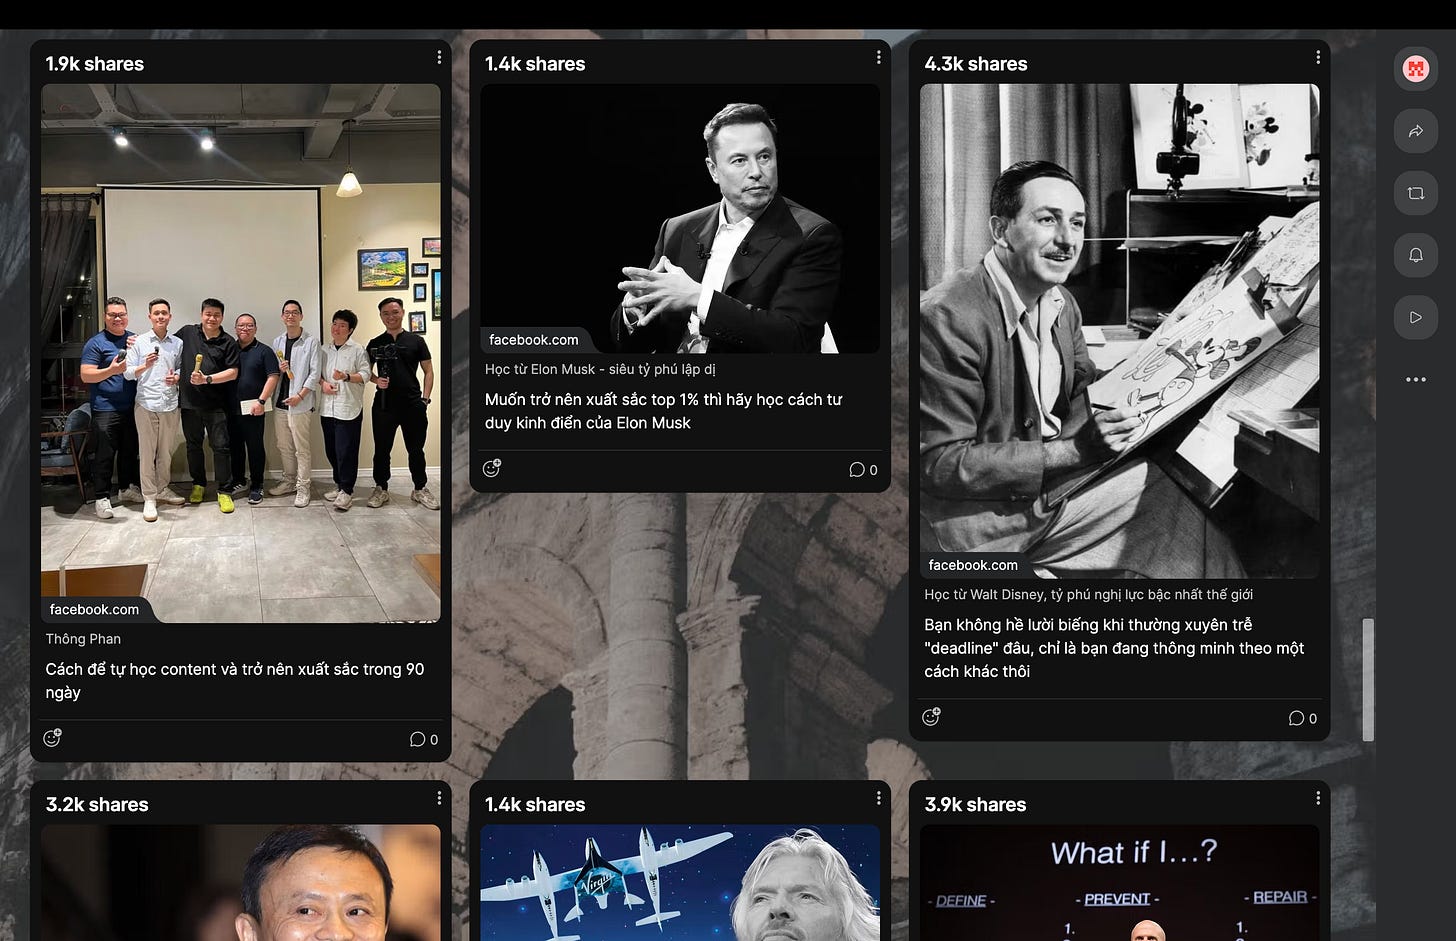
Task: Open the Virgin spaceship image
Action: [x=680, y=883]
